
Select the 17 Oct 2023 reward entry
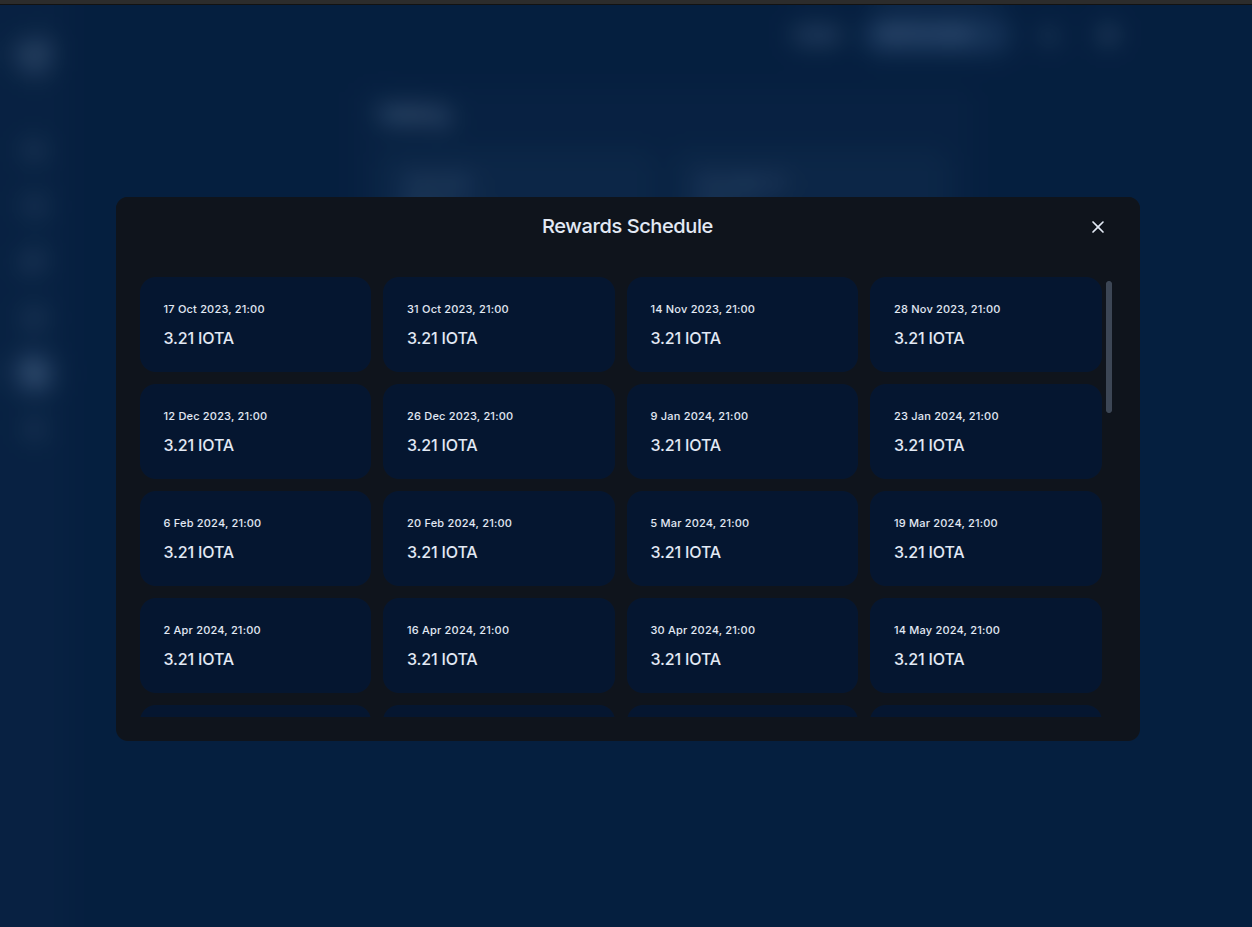(255, 325)
